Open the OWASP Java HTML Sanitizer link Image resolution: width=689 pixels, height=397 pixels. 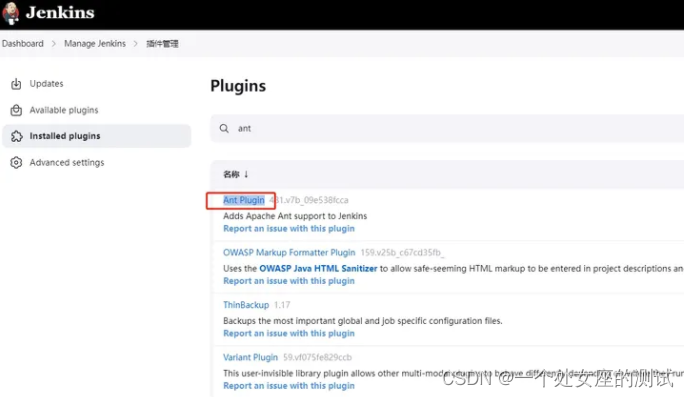coord(318,268)
